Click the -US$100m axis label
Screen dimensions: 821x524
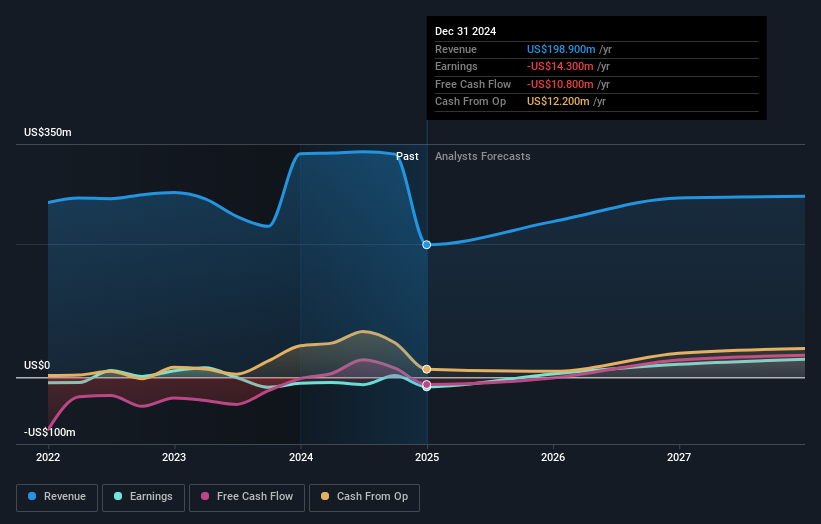[50, 432]
